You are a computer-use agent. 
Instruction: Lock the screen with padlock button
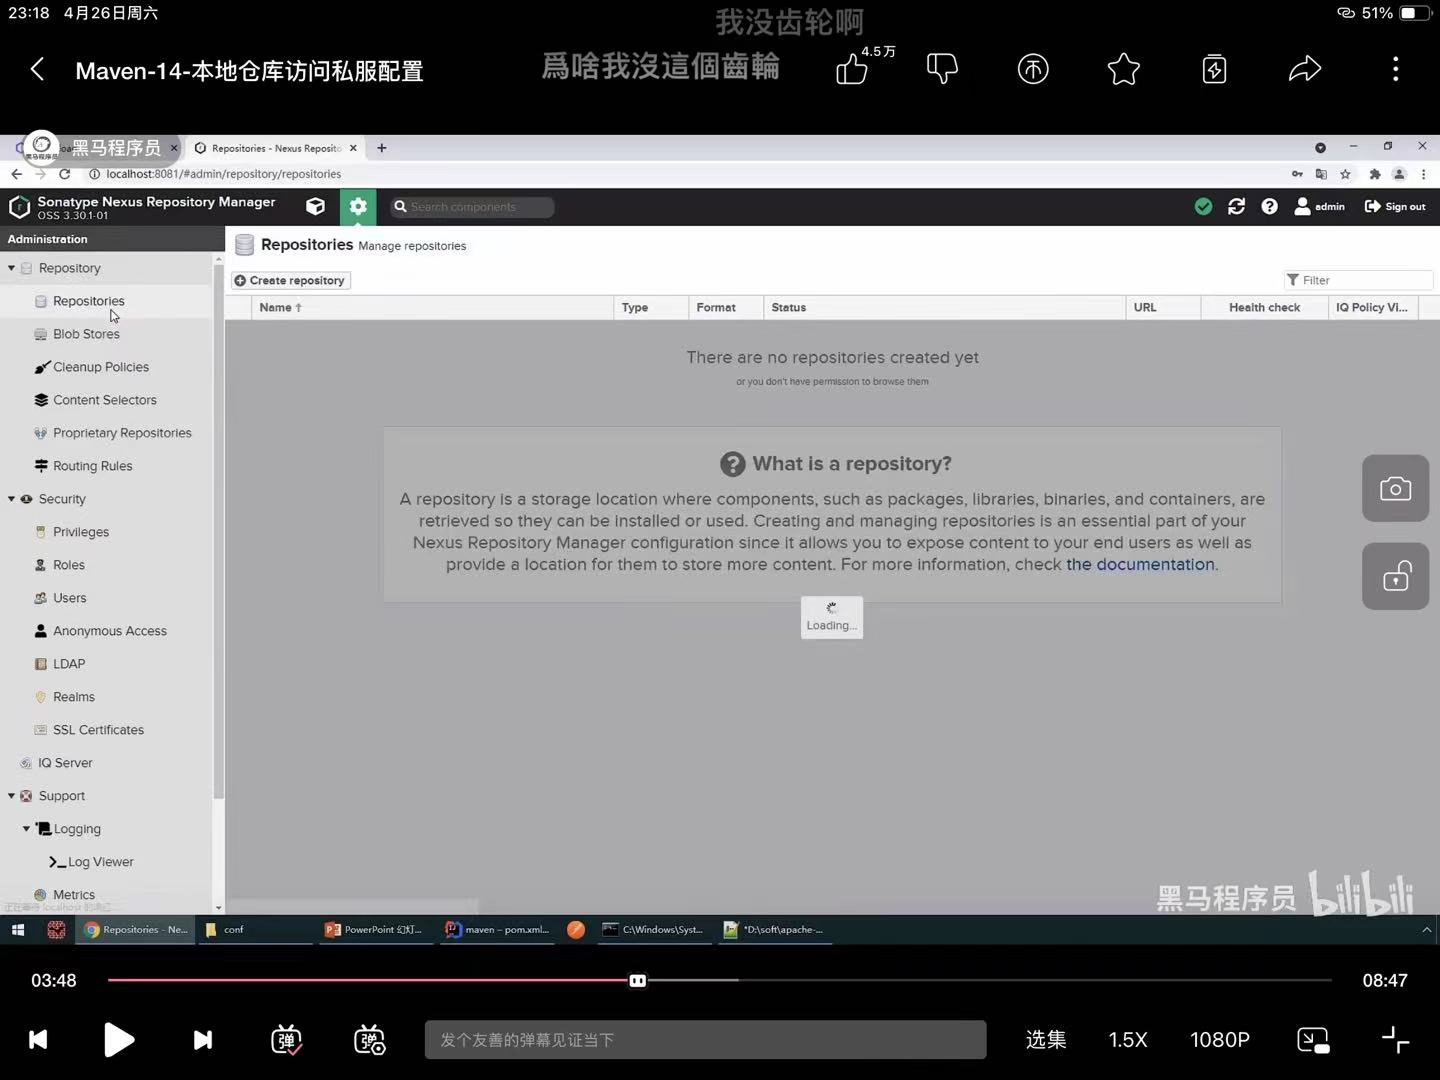1395,576
